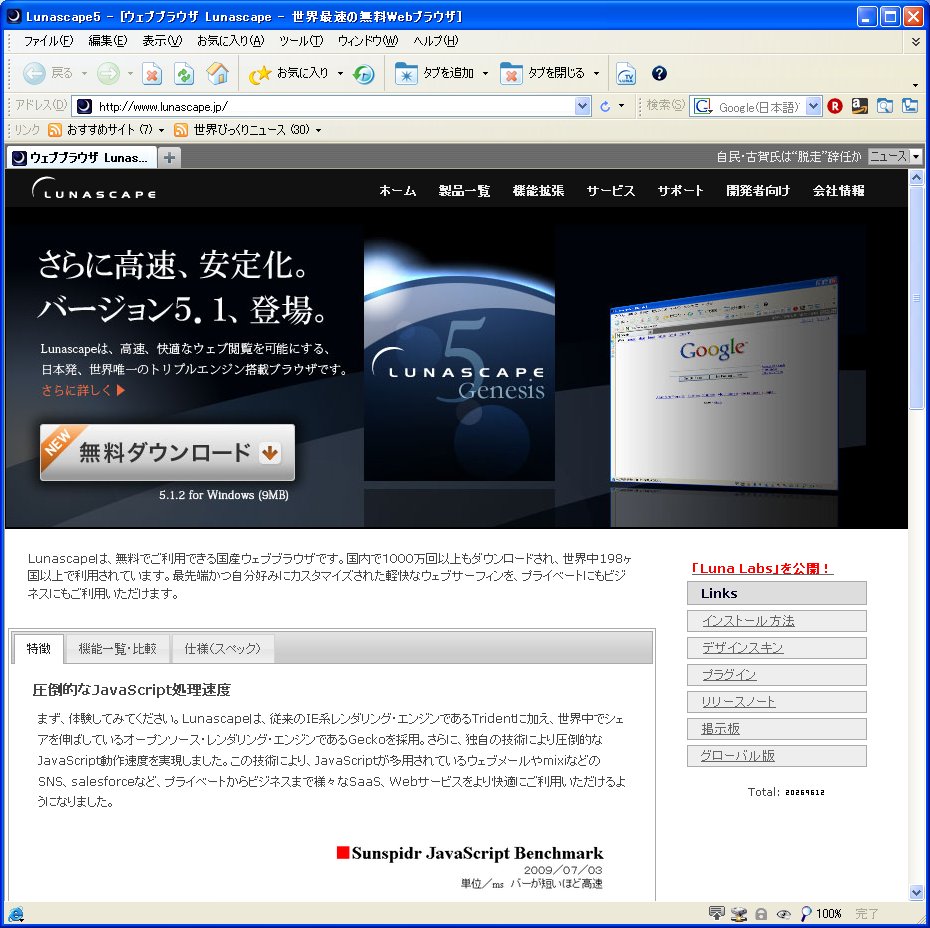930x928 pixels.
Task: Follow the さらに詳しく link
Action: [83, 390]
